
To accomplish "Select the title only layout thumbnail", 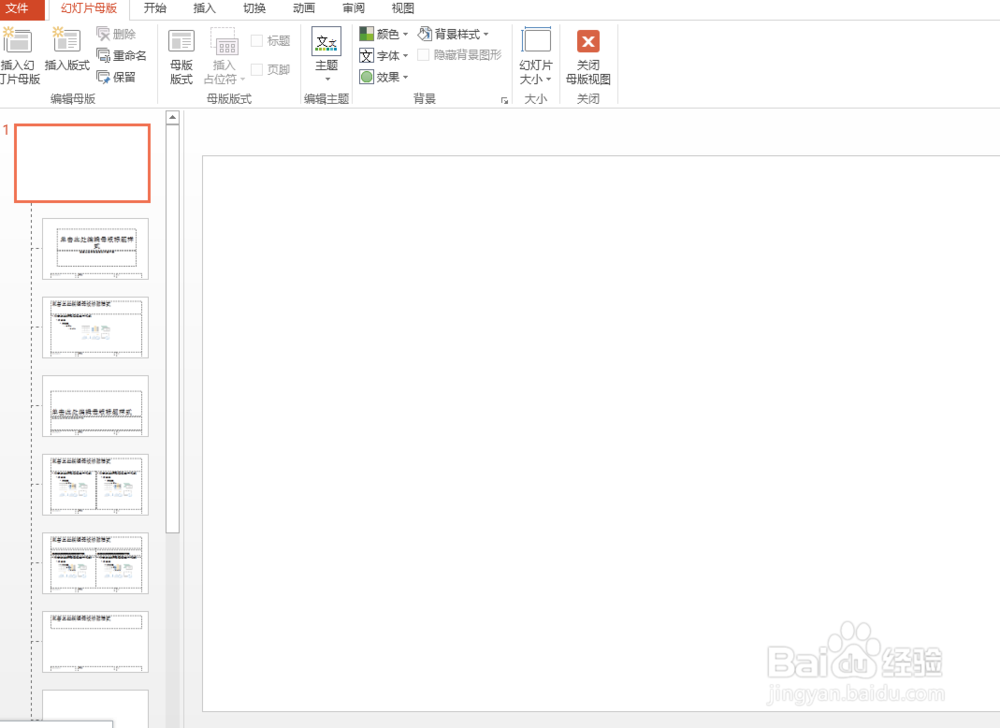I will tap(96, 642).
